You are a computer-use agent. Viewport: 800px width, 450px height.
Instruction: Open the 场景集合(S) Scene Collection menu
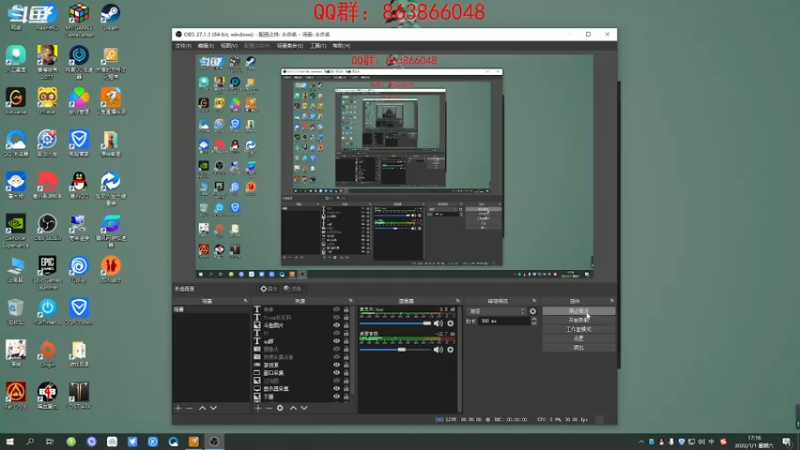click(290, 46)
